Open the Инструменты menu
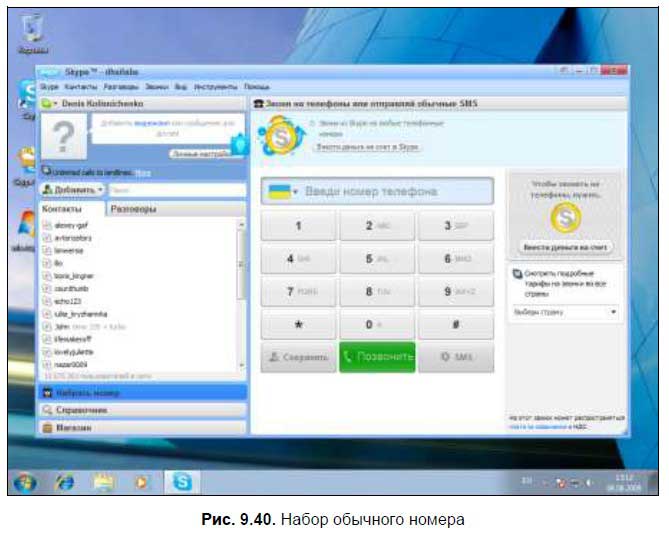 click(215, 87)
